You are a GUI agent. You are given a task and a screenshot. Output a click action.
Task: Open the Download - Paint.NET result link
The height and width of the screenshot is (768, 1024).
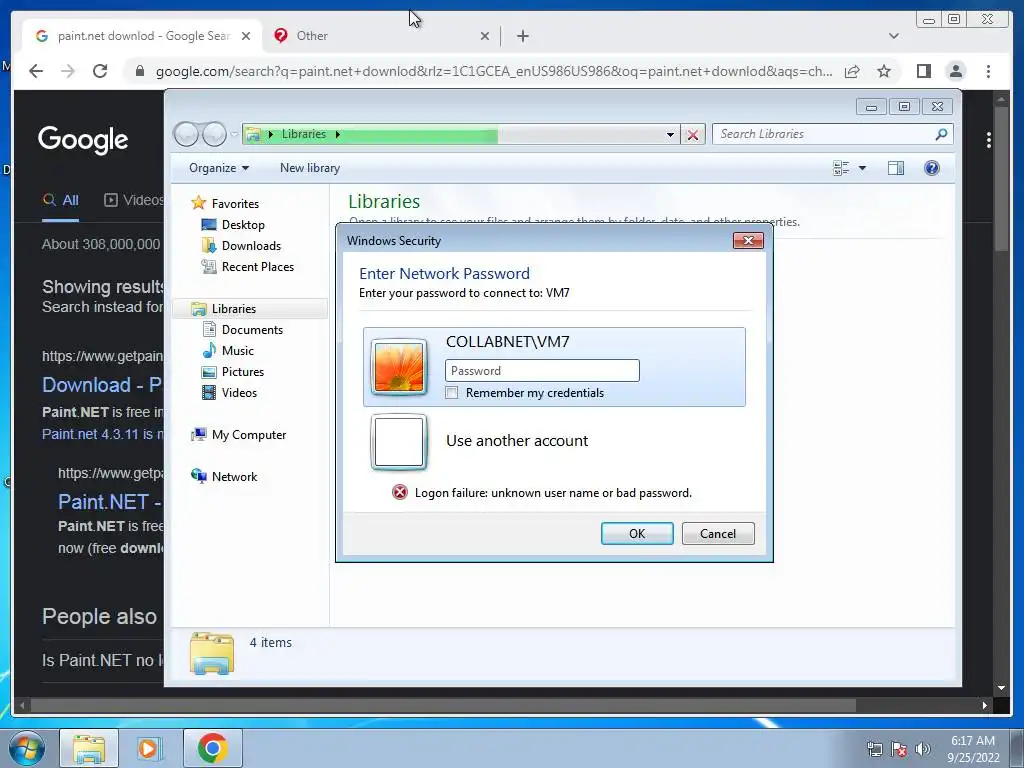[103, 385]
